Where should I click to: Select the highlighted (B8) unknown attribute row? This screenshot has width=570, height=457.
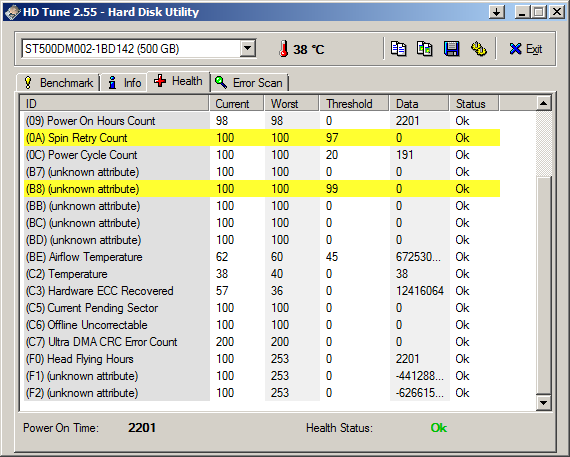(x=262, y=189)
